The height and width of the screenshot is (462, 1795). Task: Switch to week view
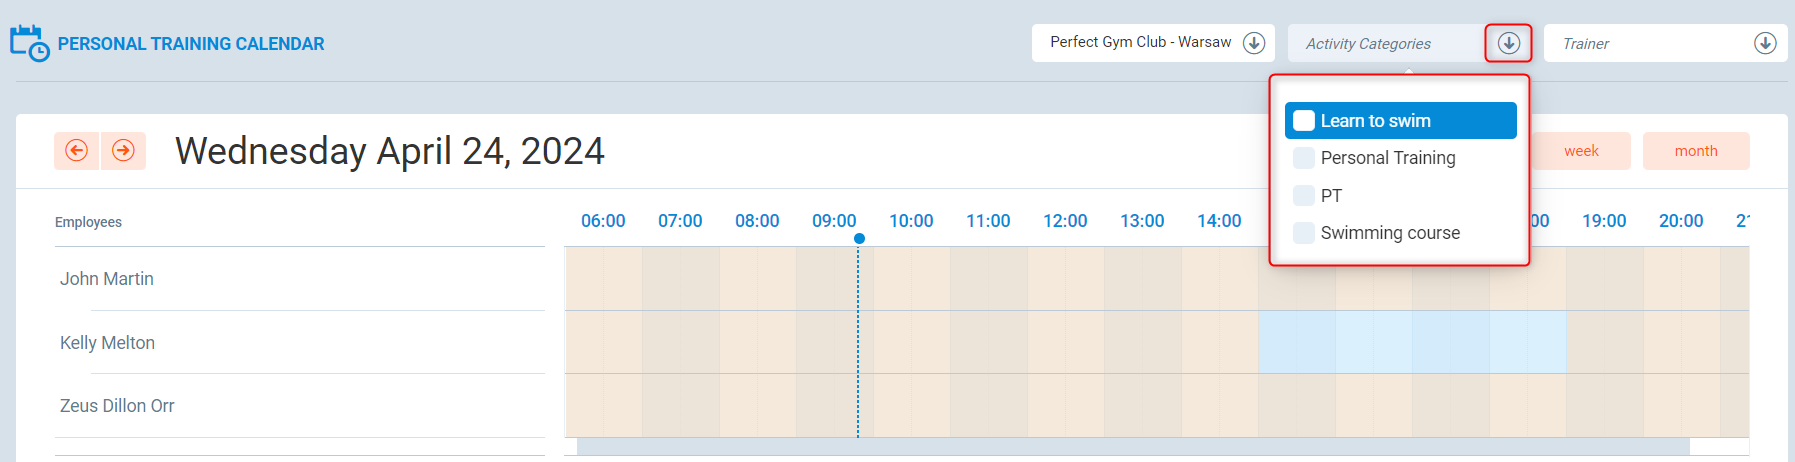tap(1581, 151)
